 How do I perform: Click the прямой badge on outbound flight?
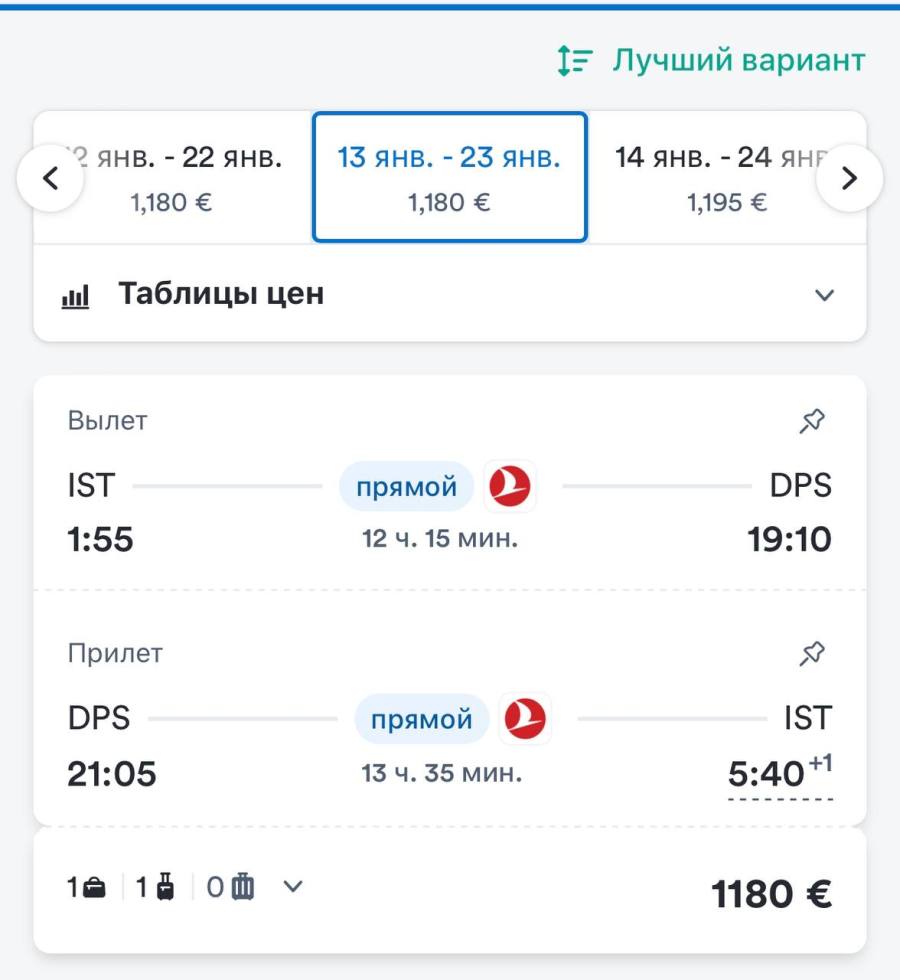coord(406,486)
